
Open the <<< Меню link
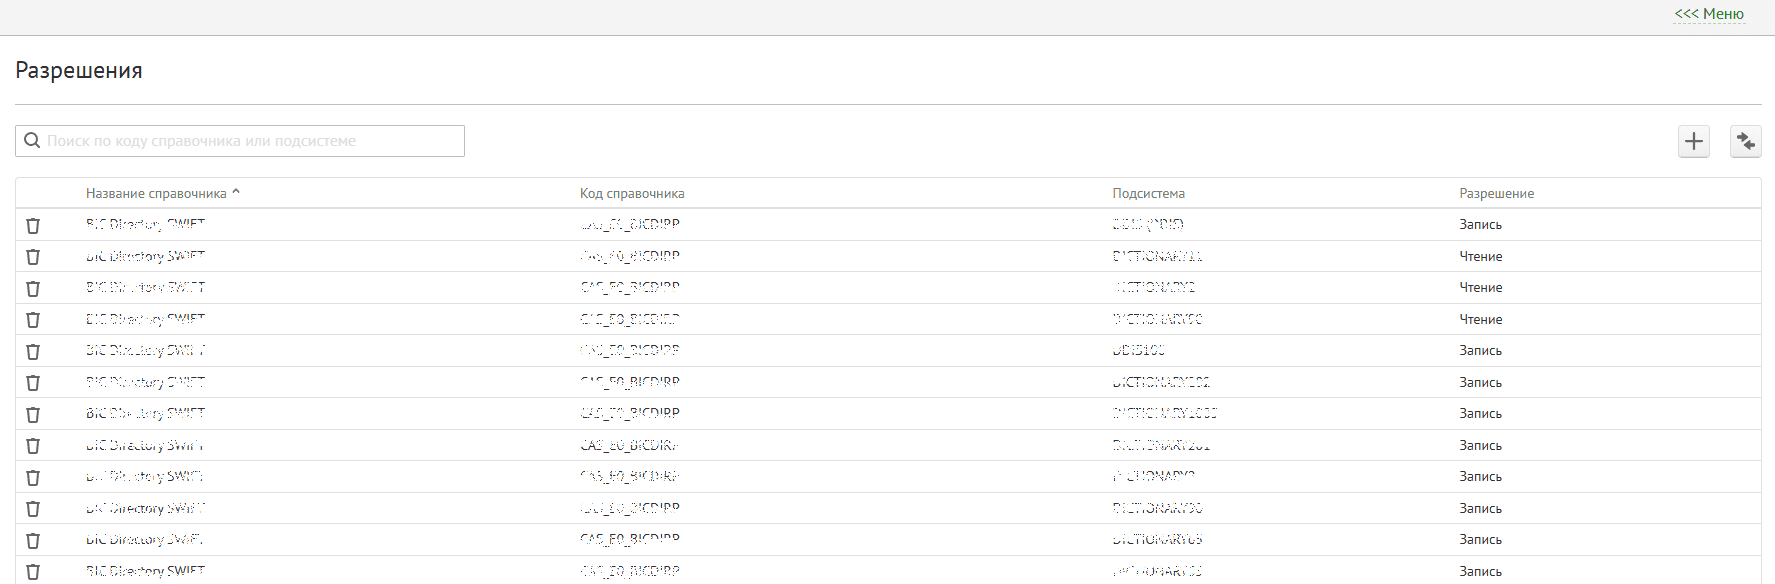[1709, 14]
